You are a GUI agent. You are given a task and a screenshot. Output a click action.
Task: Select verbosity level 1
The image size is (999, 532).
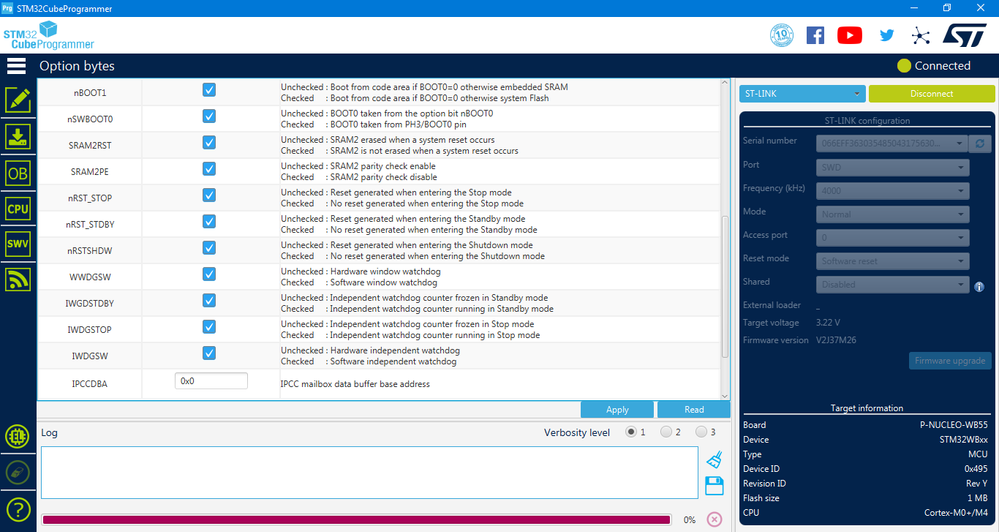(x=631, y=432)
